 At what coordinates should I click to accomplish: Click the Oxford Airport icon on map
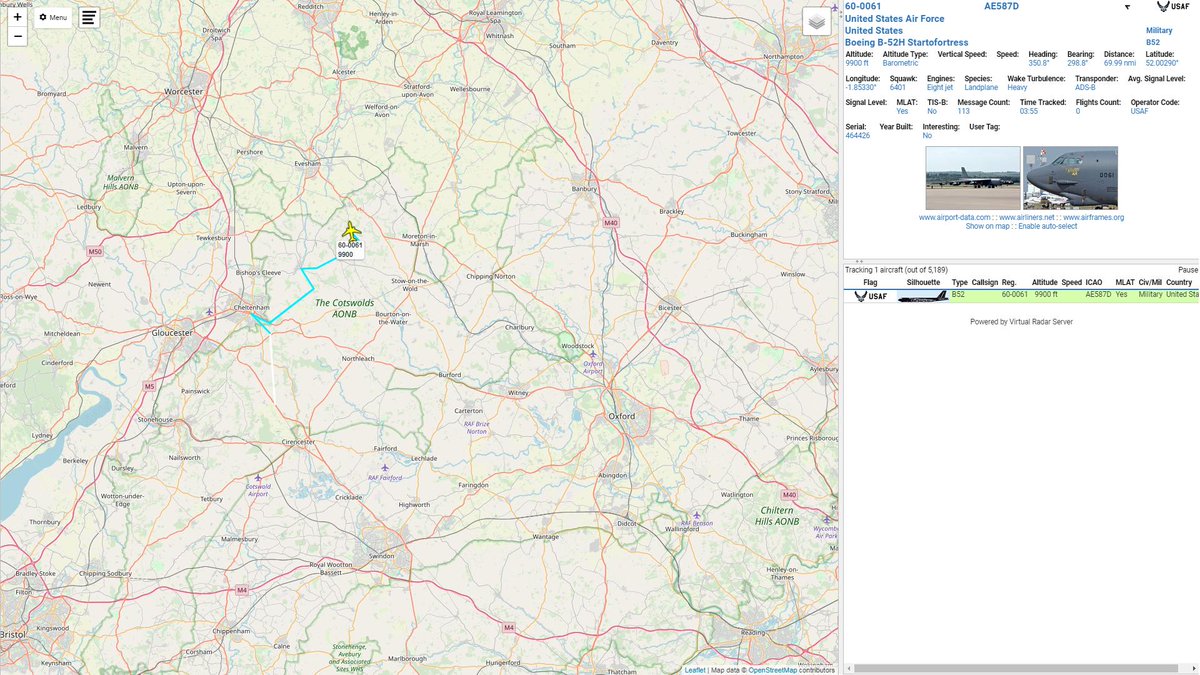coord(592,353)
